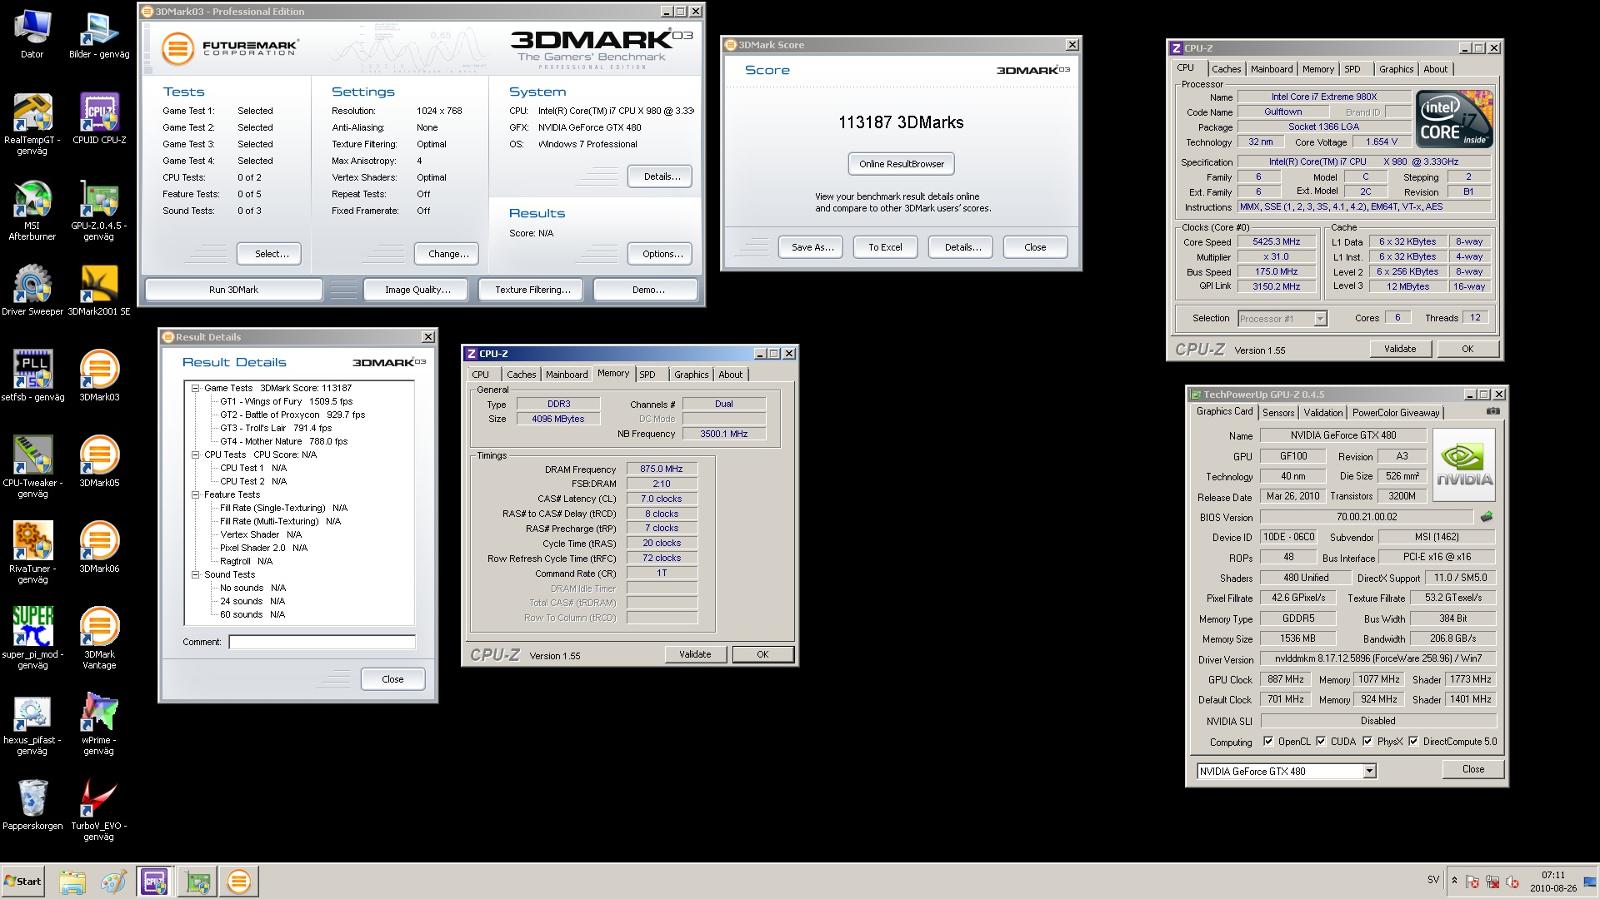Screen dimensions: 1600x899
Task: Launch setfsb desktop shortcut
Action: click(32, 377)
